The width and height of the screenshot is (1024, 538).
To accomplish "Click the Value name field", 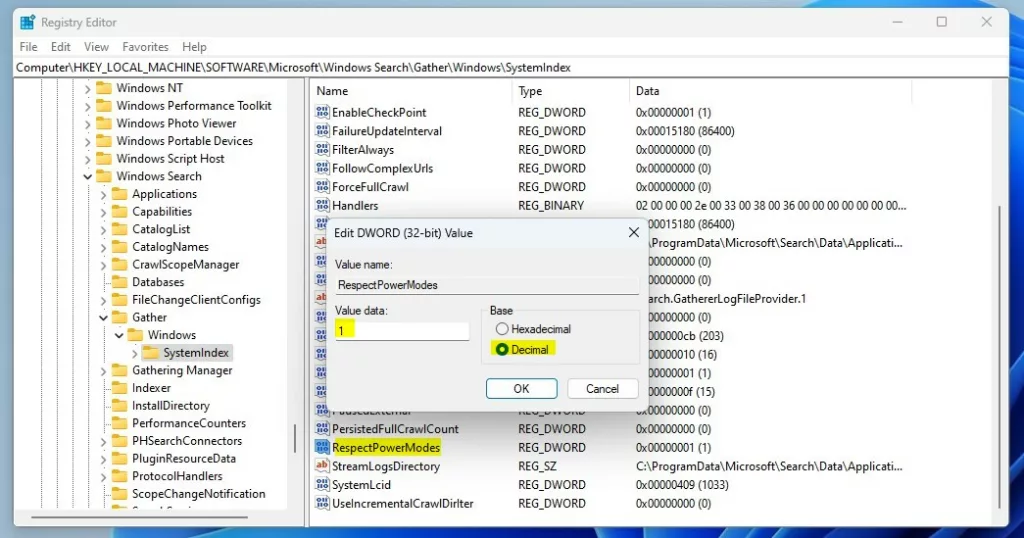I will tap(487, 285).
